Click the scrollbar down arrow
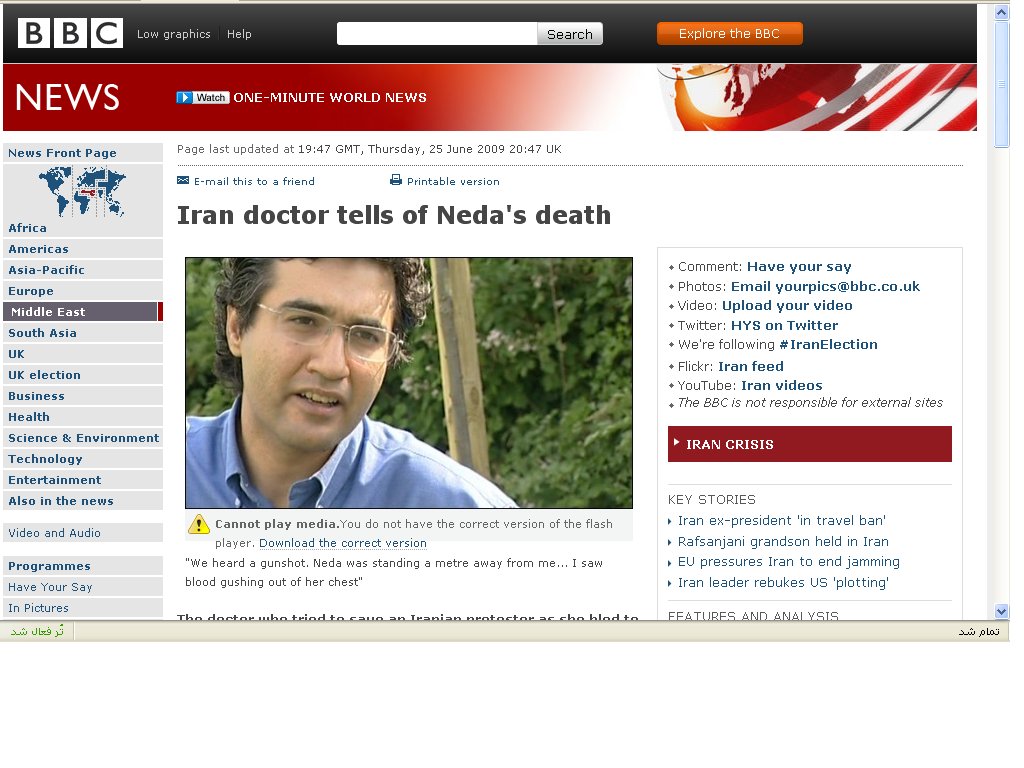The height and width of the screenshot is (768, 1024). click(1002, 611)
